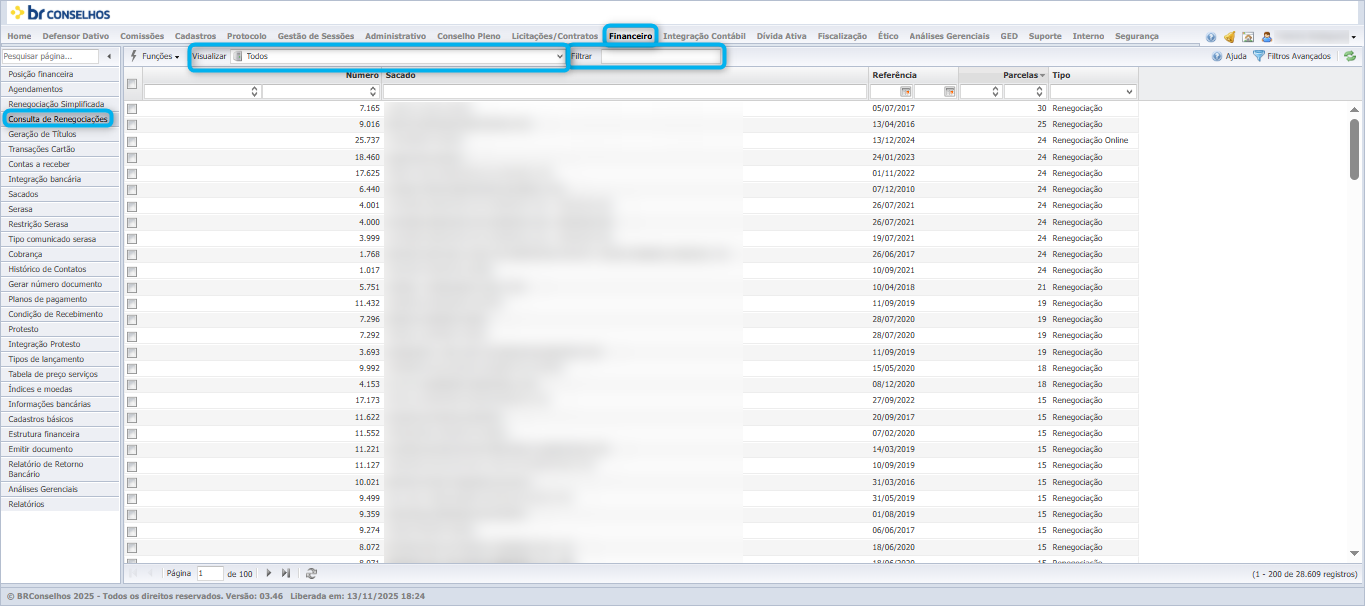Check the row with Número 9.016
This screenshot has width=1366, height=607.
pyautogui.click(x=132, y=125)
